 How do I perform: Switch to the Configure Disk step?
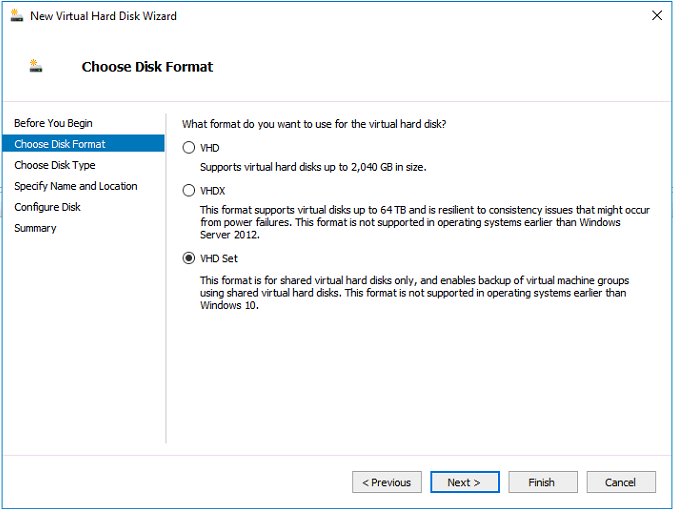(47, 207)
